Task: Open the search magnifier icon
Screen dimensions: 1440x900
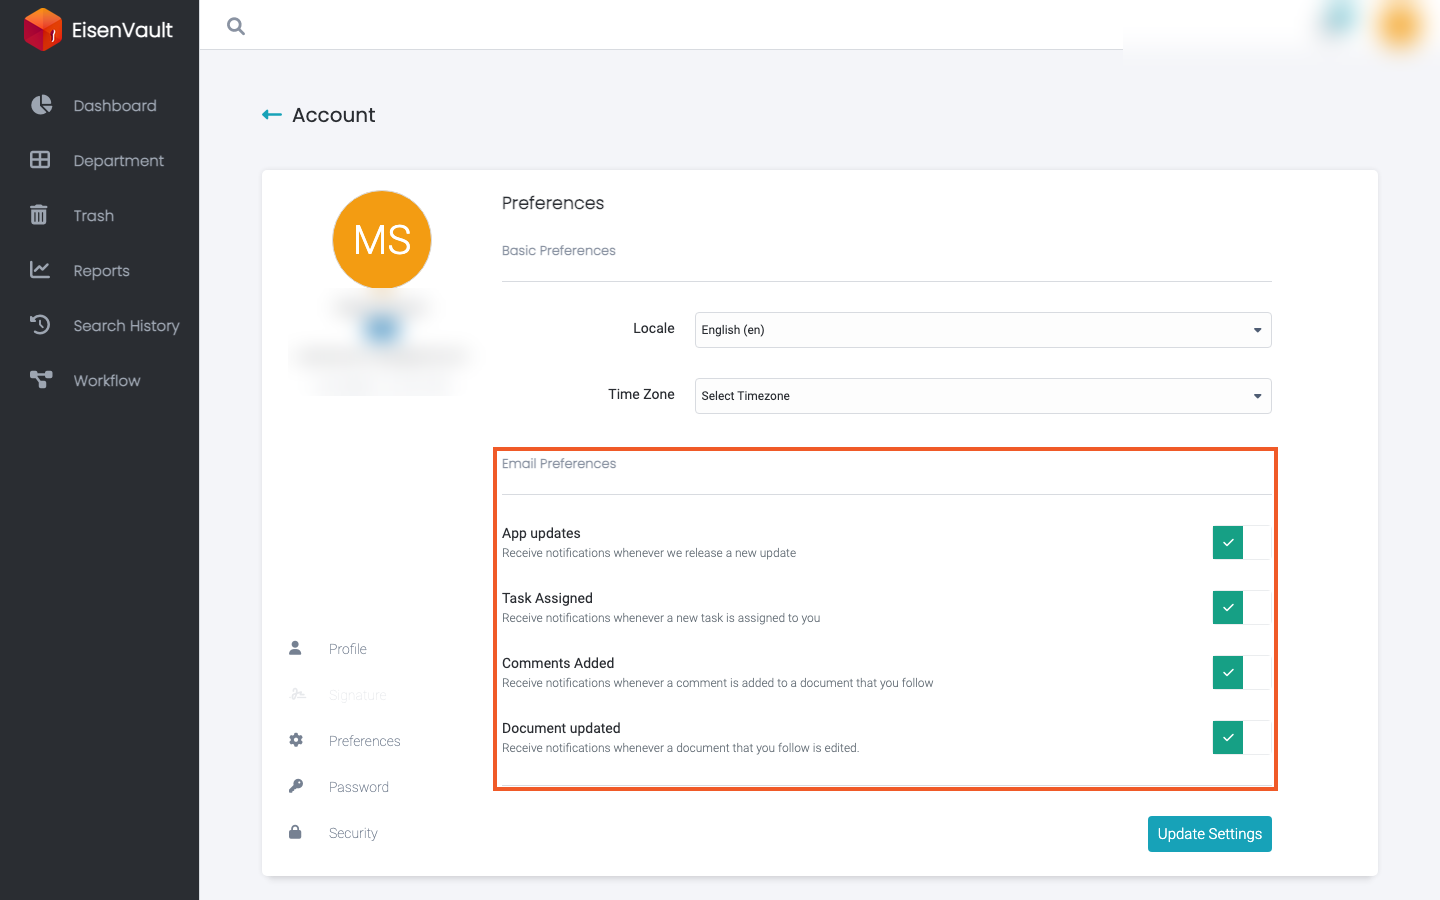Action: [x=236, y=26]
